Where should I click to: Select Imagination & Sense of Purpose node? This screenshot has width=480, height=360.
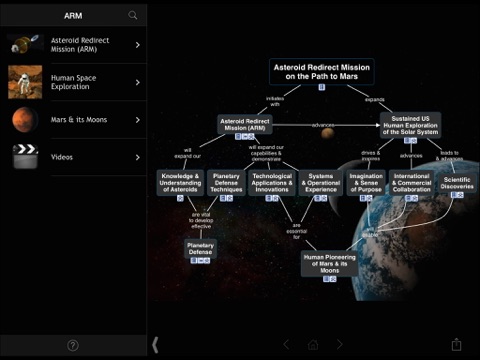pos(366,183)
